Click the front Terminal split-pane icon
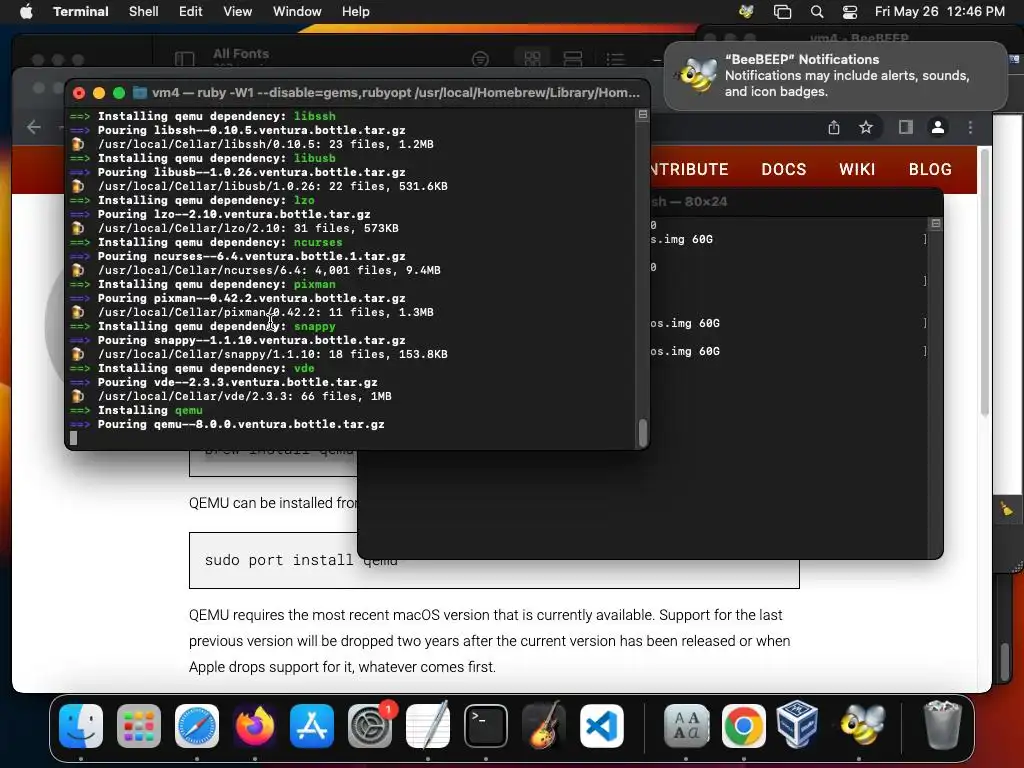The height and width of the screenshot is (768, 1024). point(643,114)
